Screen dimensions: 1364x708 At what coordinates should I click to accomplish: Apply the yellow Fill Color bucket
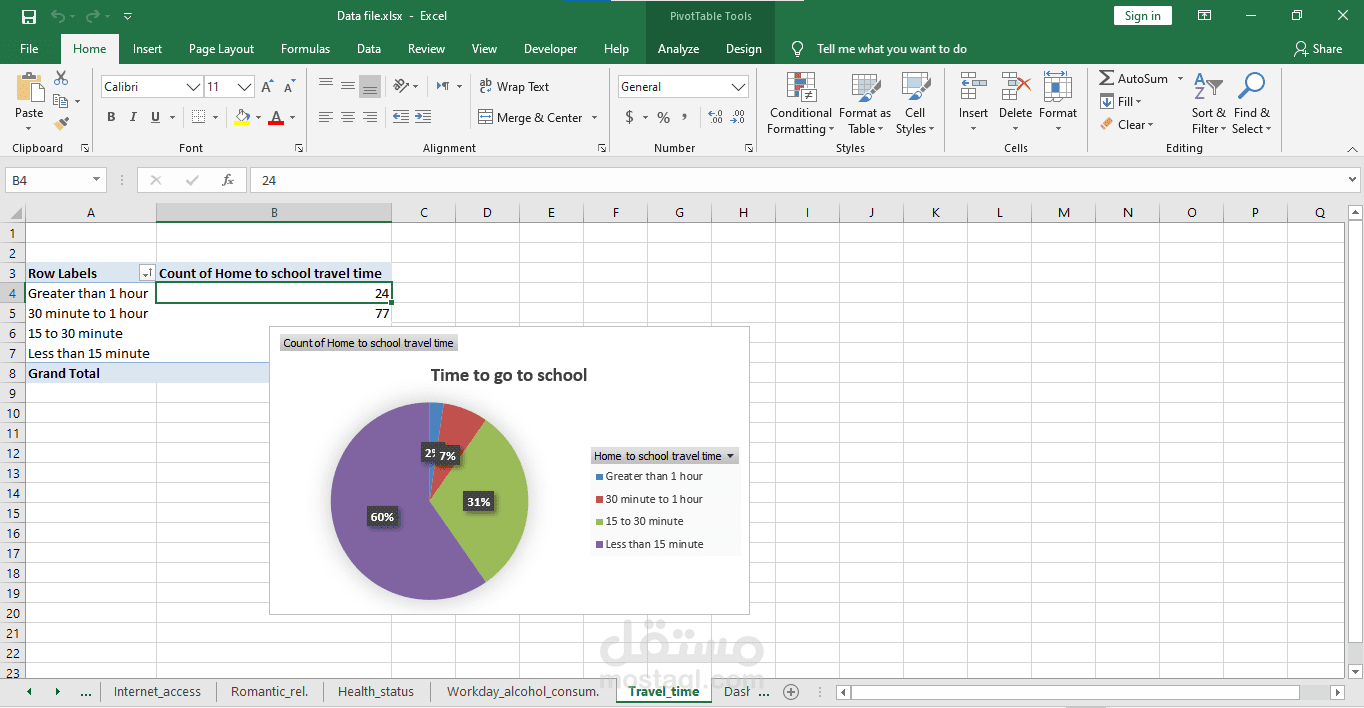pyautogui.click(x=242, y=117)
